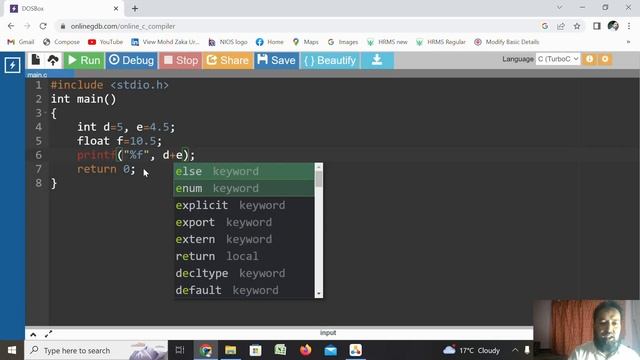Toggle the browser side panel icon
640x360 pixels.
(x=597, y=26)
